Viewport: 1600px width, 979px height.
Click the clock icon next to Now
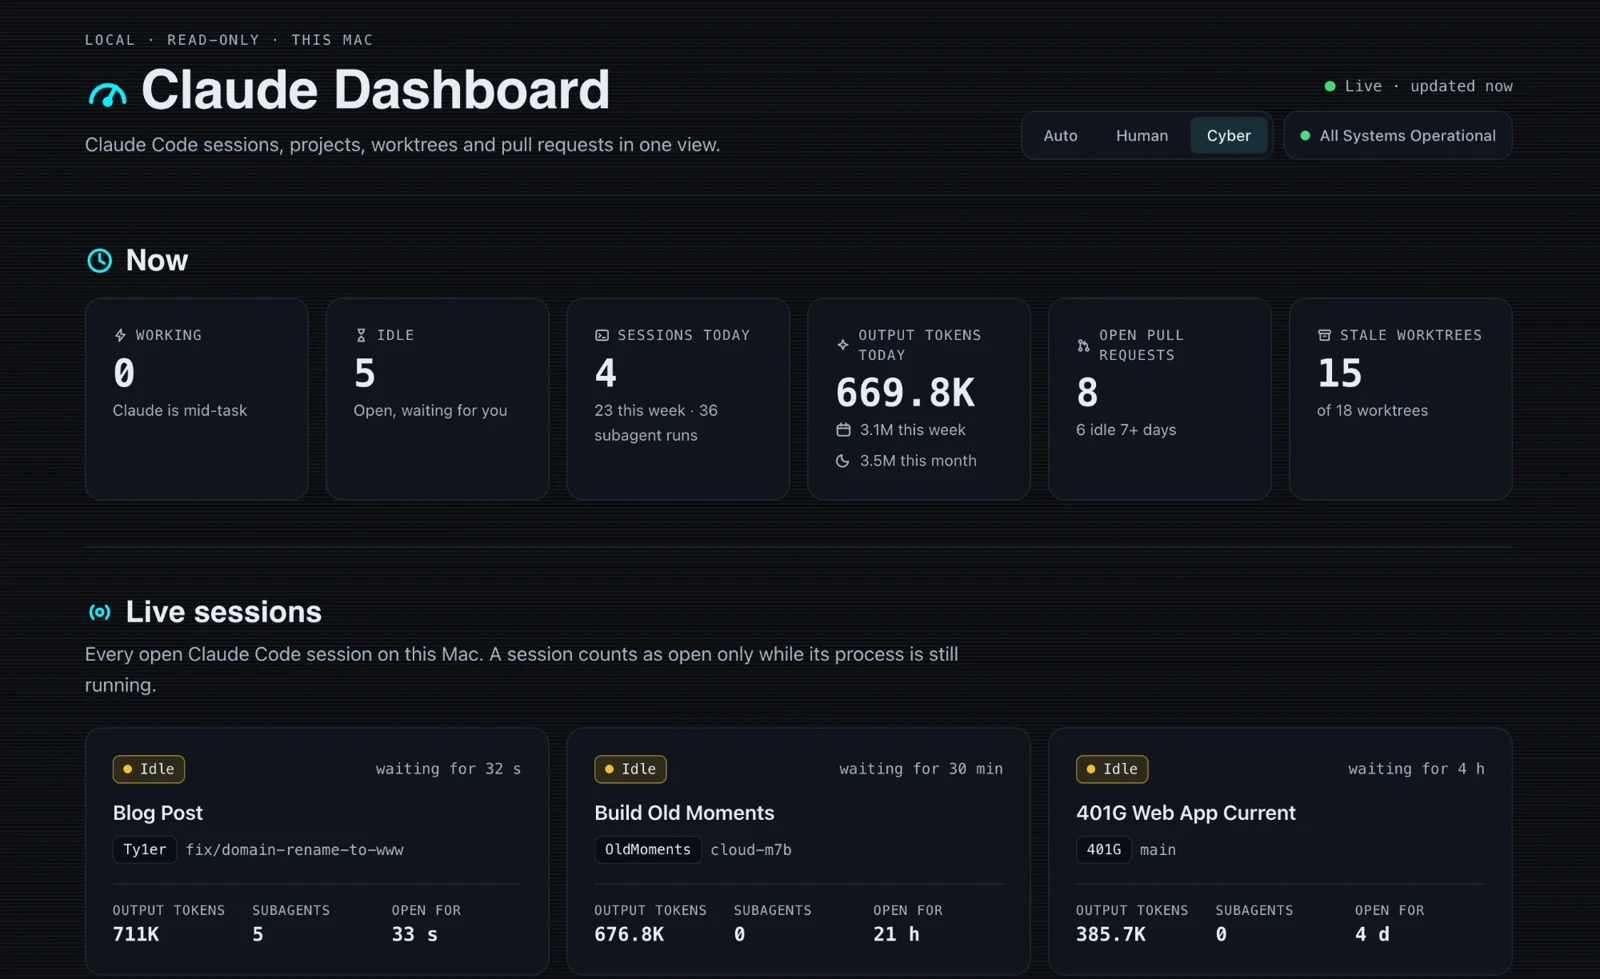(99, 260)
